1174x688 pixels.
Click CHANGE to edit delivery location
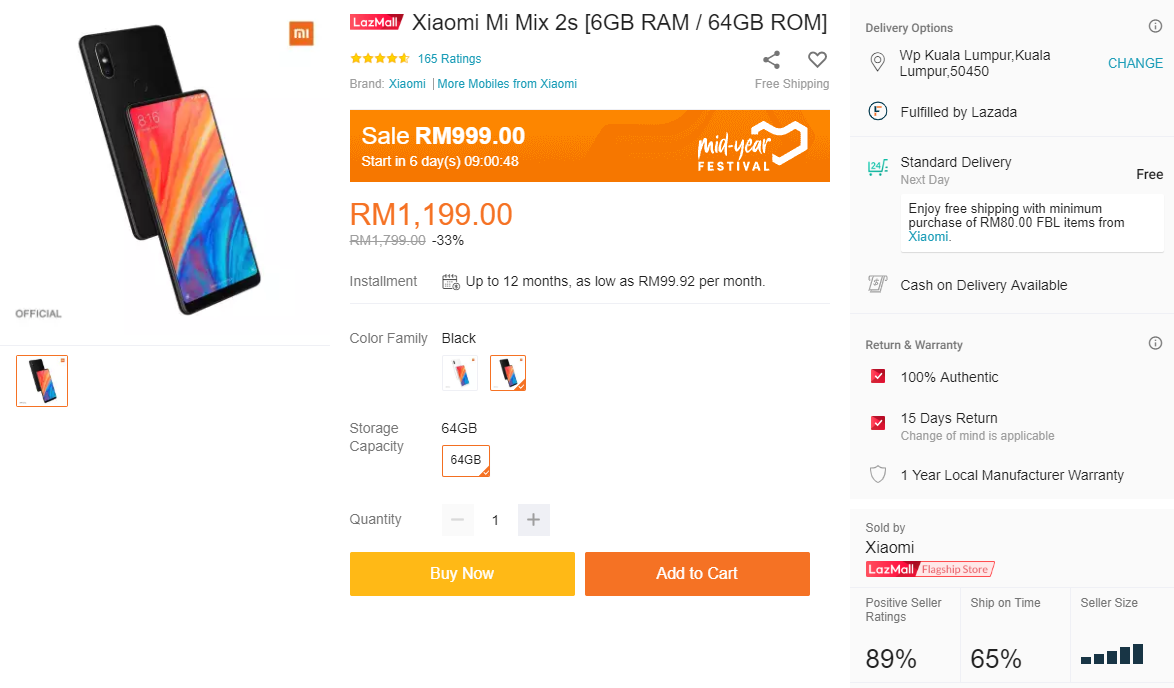pos(1135,63)
